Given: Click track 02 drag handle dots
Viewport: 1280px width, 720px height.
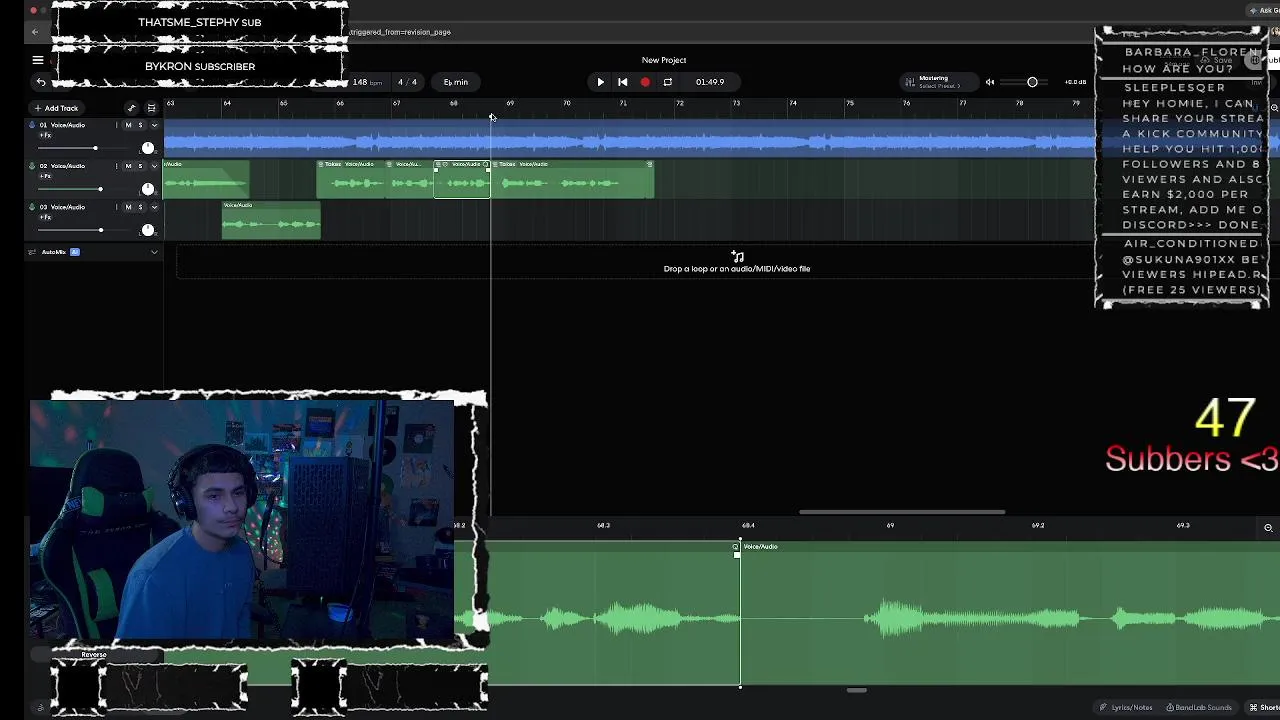Looking at the screenshot, I should [117, 166].
